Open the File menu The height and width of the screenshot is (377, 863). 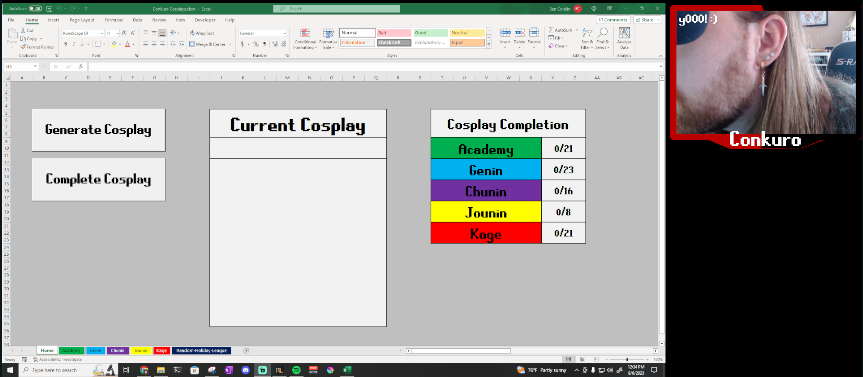coord(11,20)
